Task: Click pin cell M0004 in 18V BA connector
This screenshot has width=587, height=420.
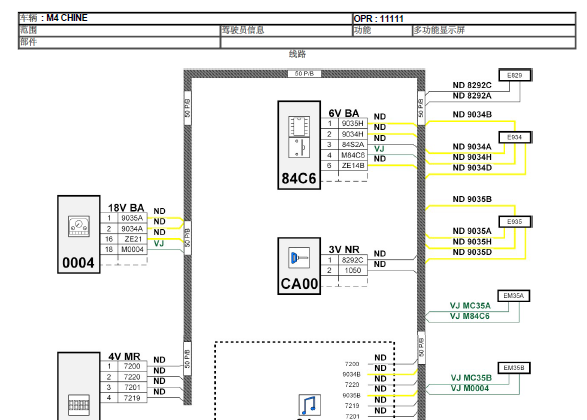Action: (x=133, y=249)
